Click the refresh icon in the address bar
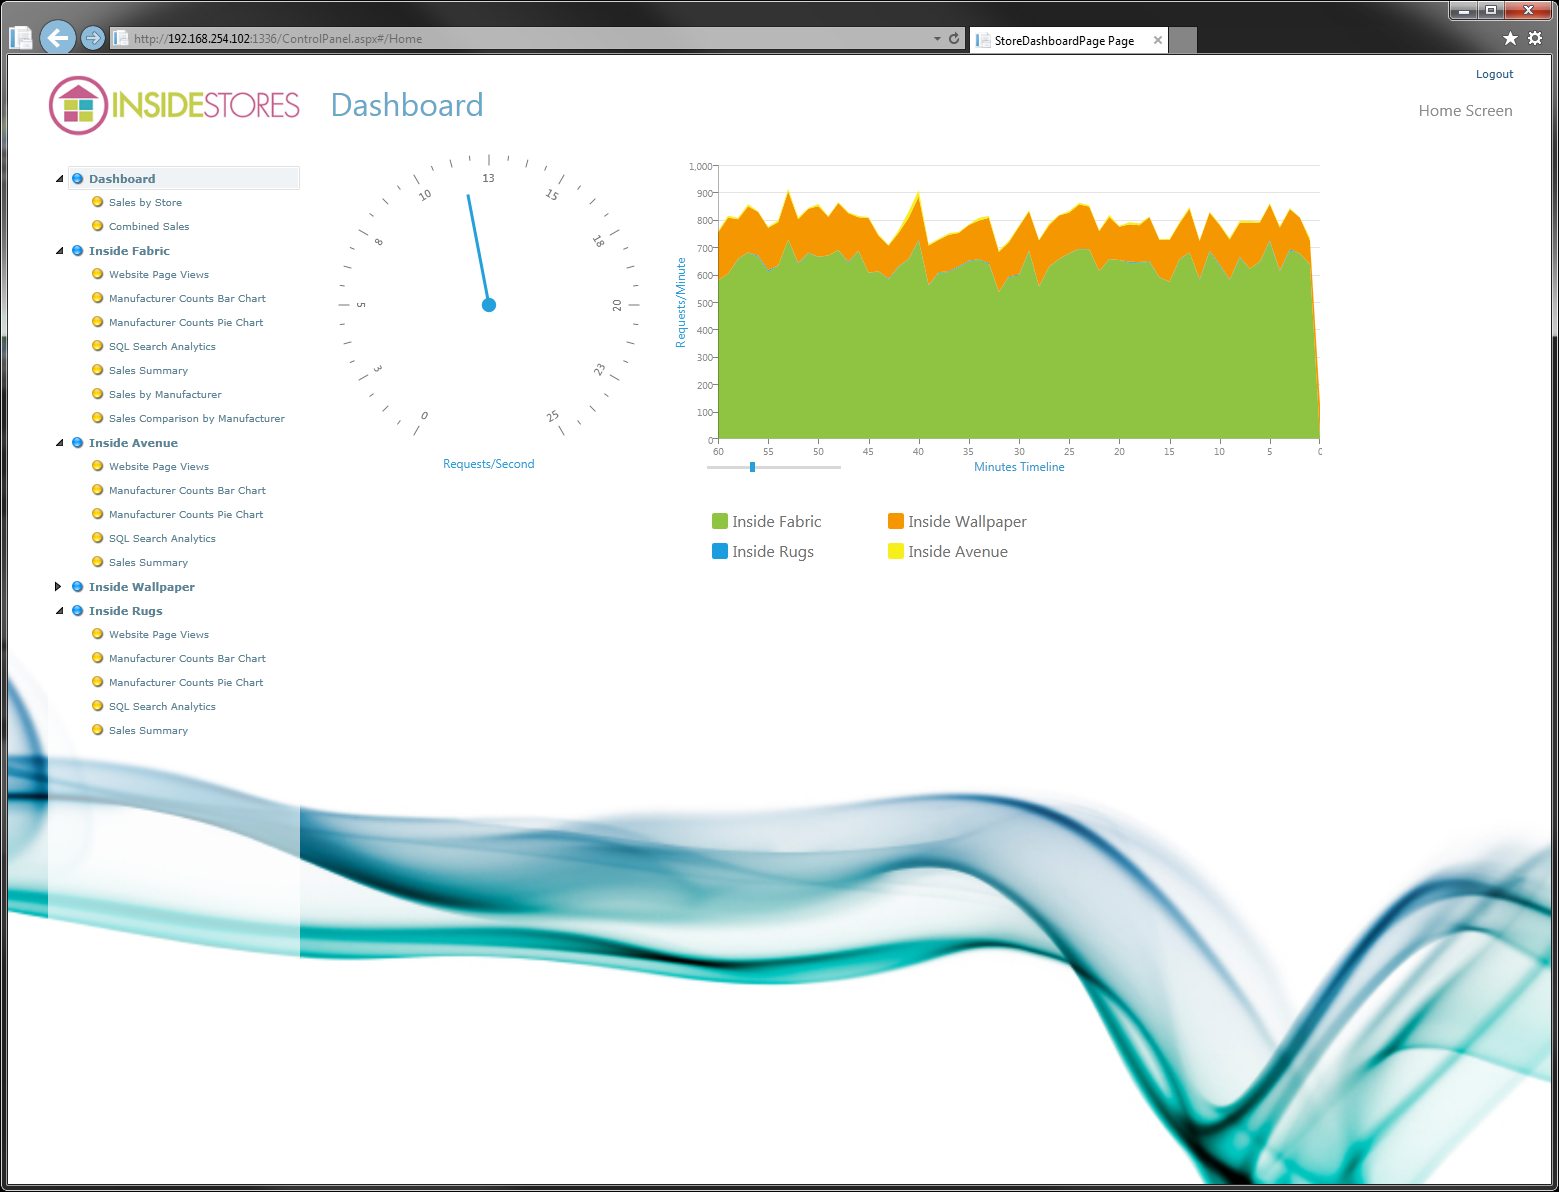The width and height of the screenshot is (1559, 1192). click(x=954, y=39)
